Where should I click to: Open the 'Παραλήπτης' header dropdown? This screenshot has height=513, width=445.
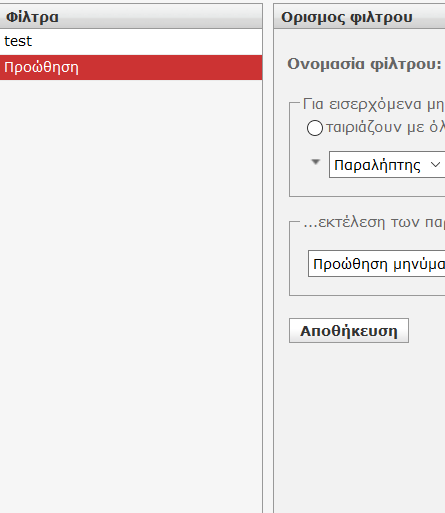coord(387,165)
